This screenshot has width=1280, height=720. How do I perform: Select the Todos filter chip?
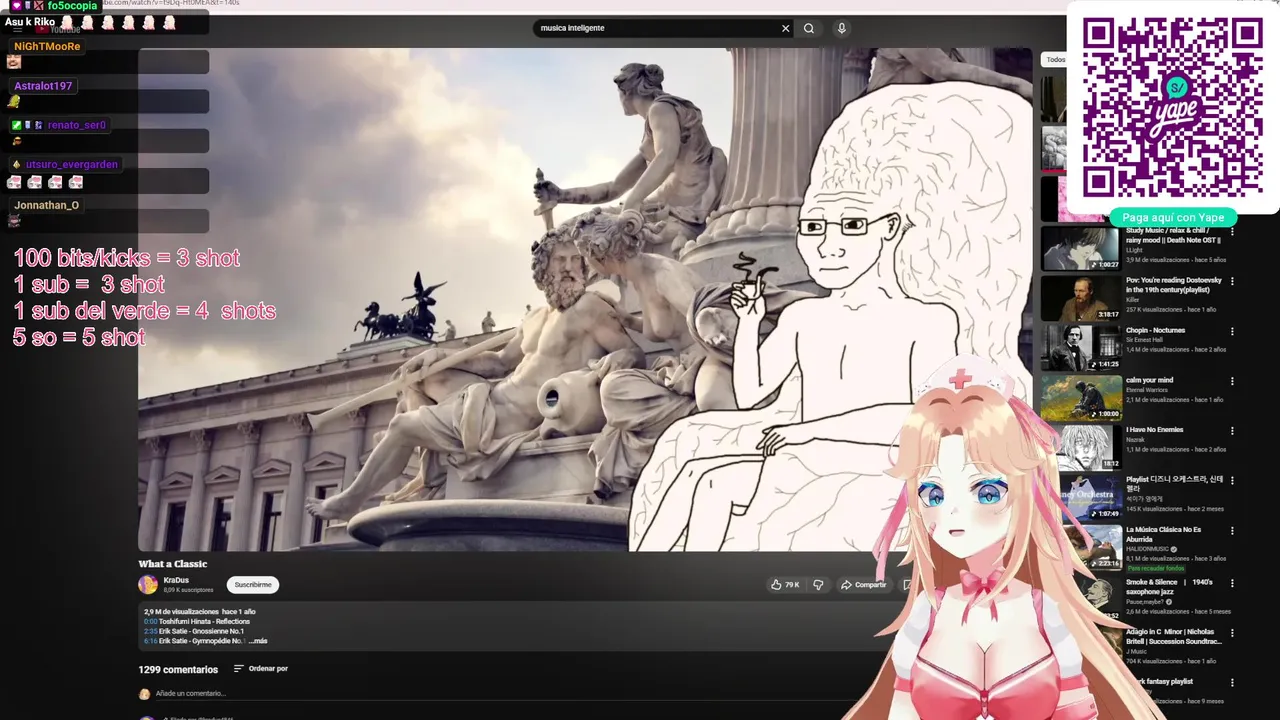tap(1056, 60)
